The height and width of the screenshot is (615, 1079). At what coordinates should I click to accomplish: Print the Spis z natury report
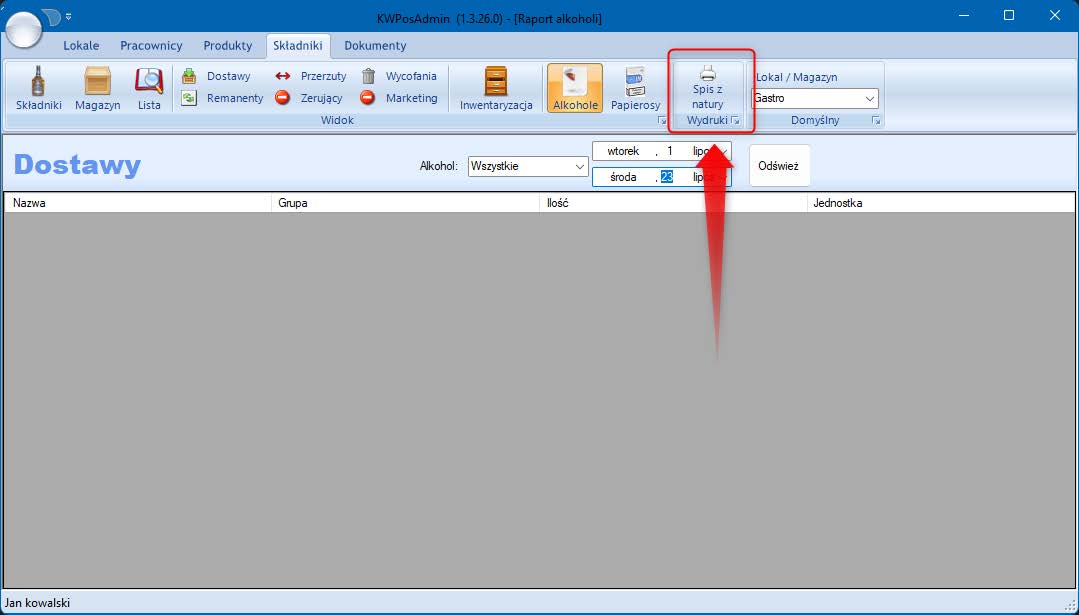click(707, 87)
